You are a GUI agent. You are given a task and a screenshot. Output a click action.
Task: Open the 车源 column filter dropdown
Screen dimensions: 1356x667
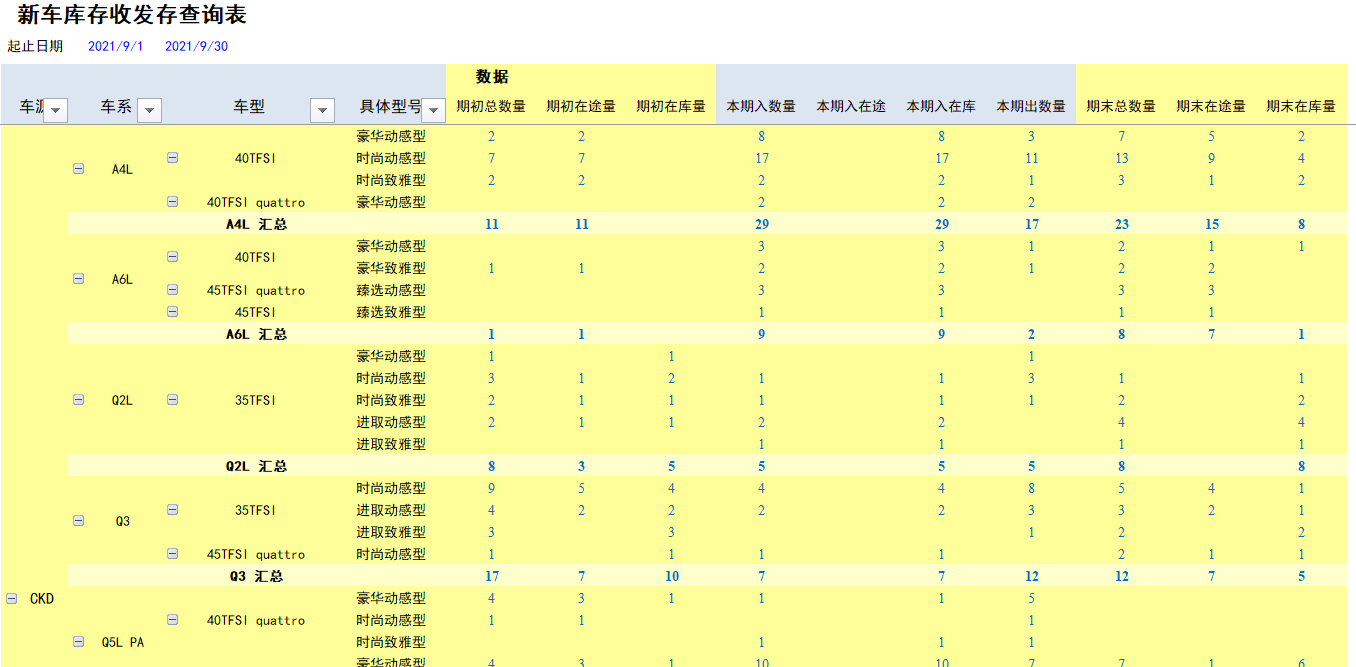coord(54,109)
